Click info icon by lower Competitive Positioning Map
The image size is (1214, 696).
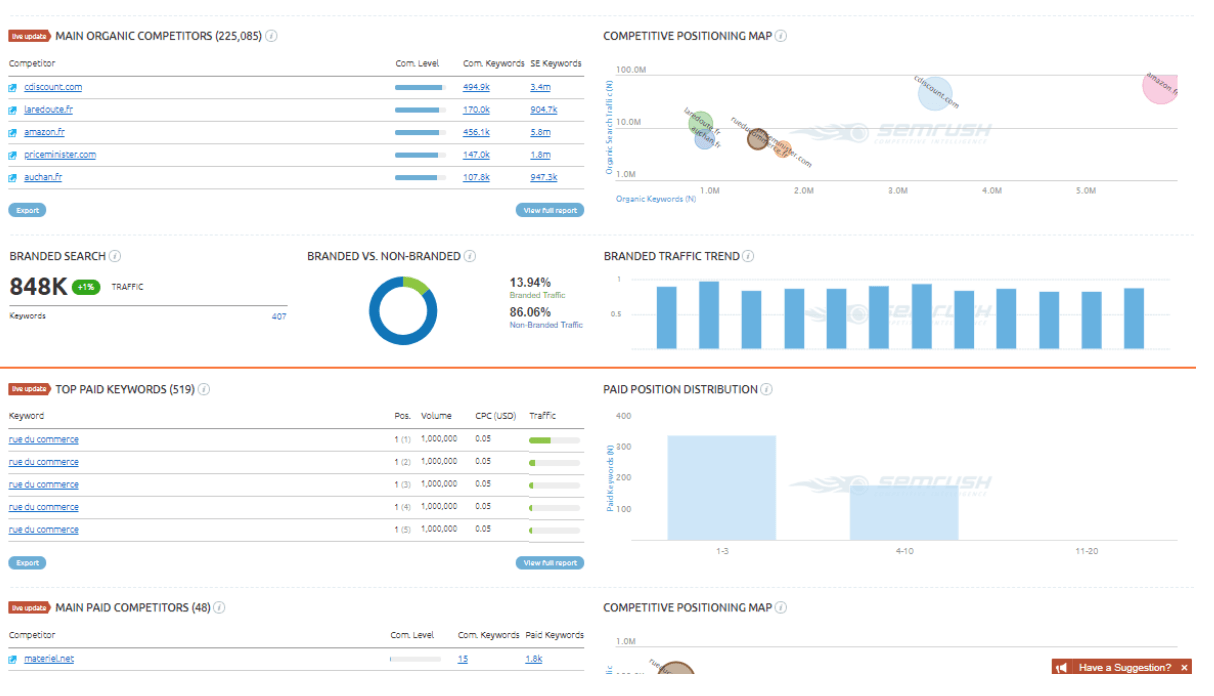coord(781,607)
